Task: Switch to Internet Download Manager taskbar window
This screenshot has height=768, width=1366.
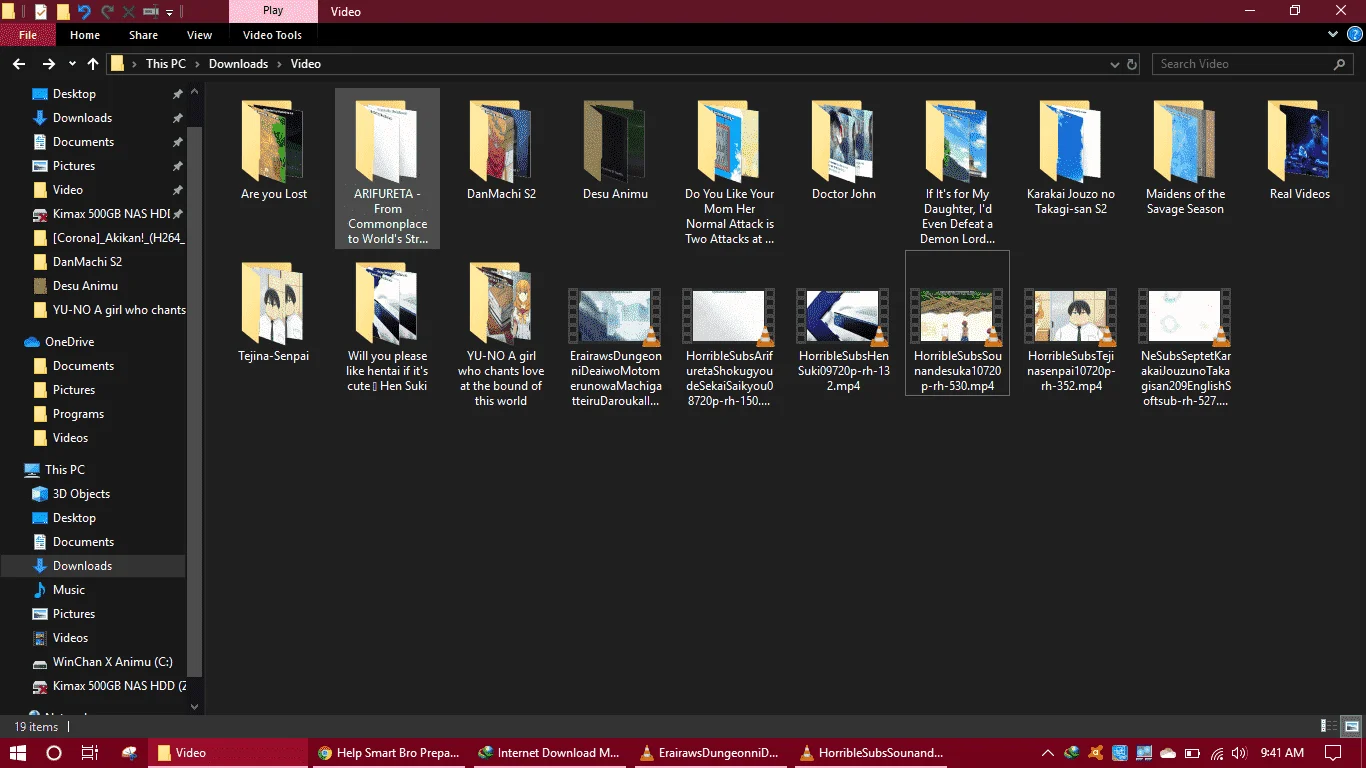Action: tap(549, 753)
